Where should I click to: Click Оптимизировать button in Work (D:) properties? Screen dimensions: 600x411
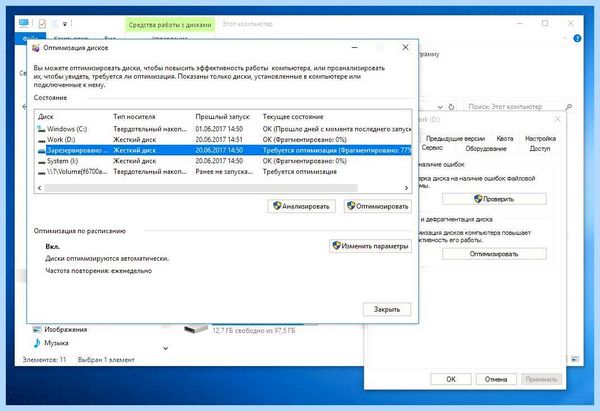click(x=494, y=254)
